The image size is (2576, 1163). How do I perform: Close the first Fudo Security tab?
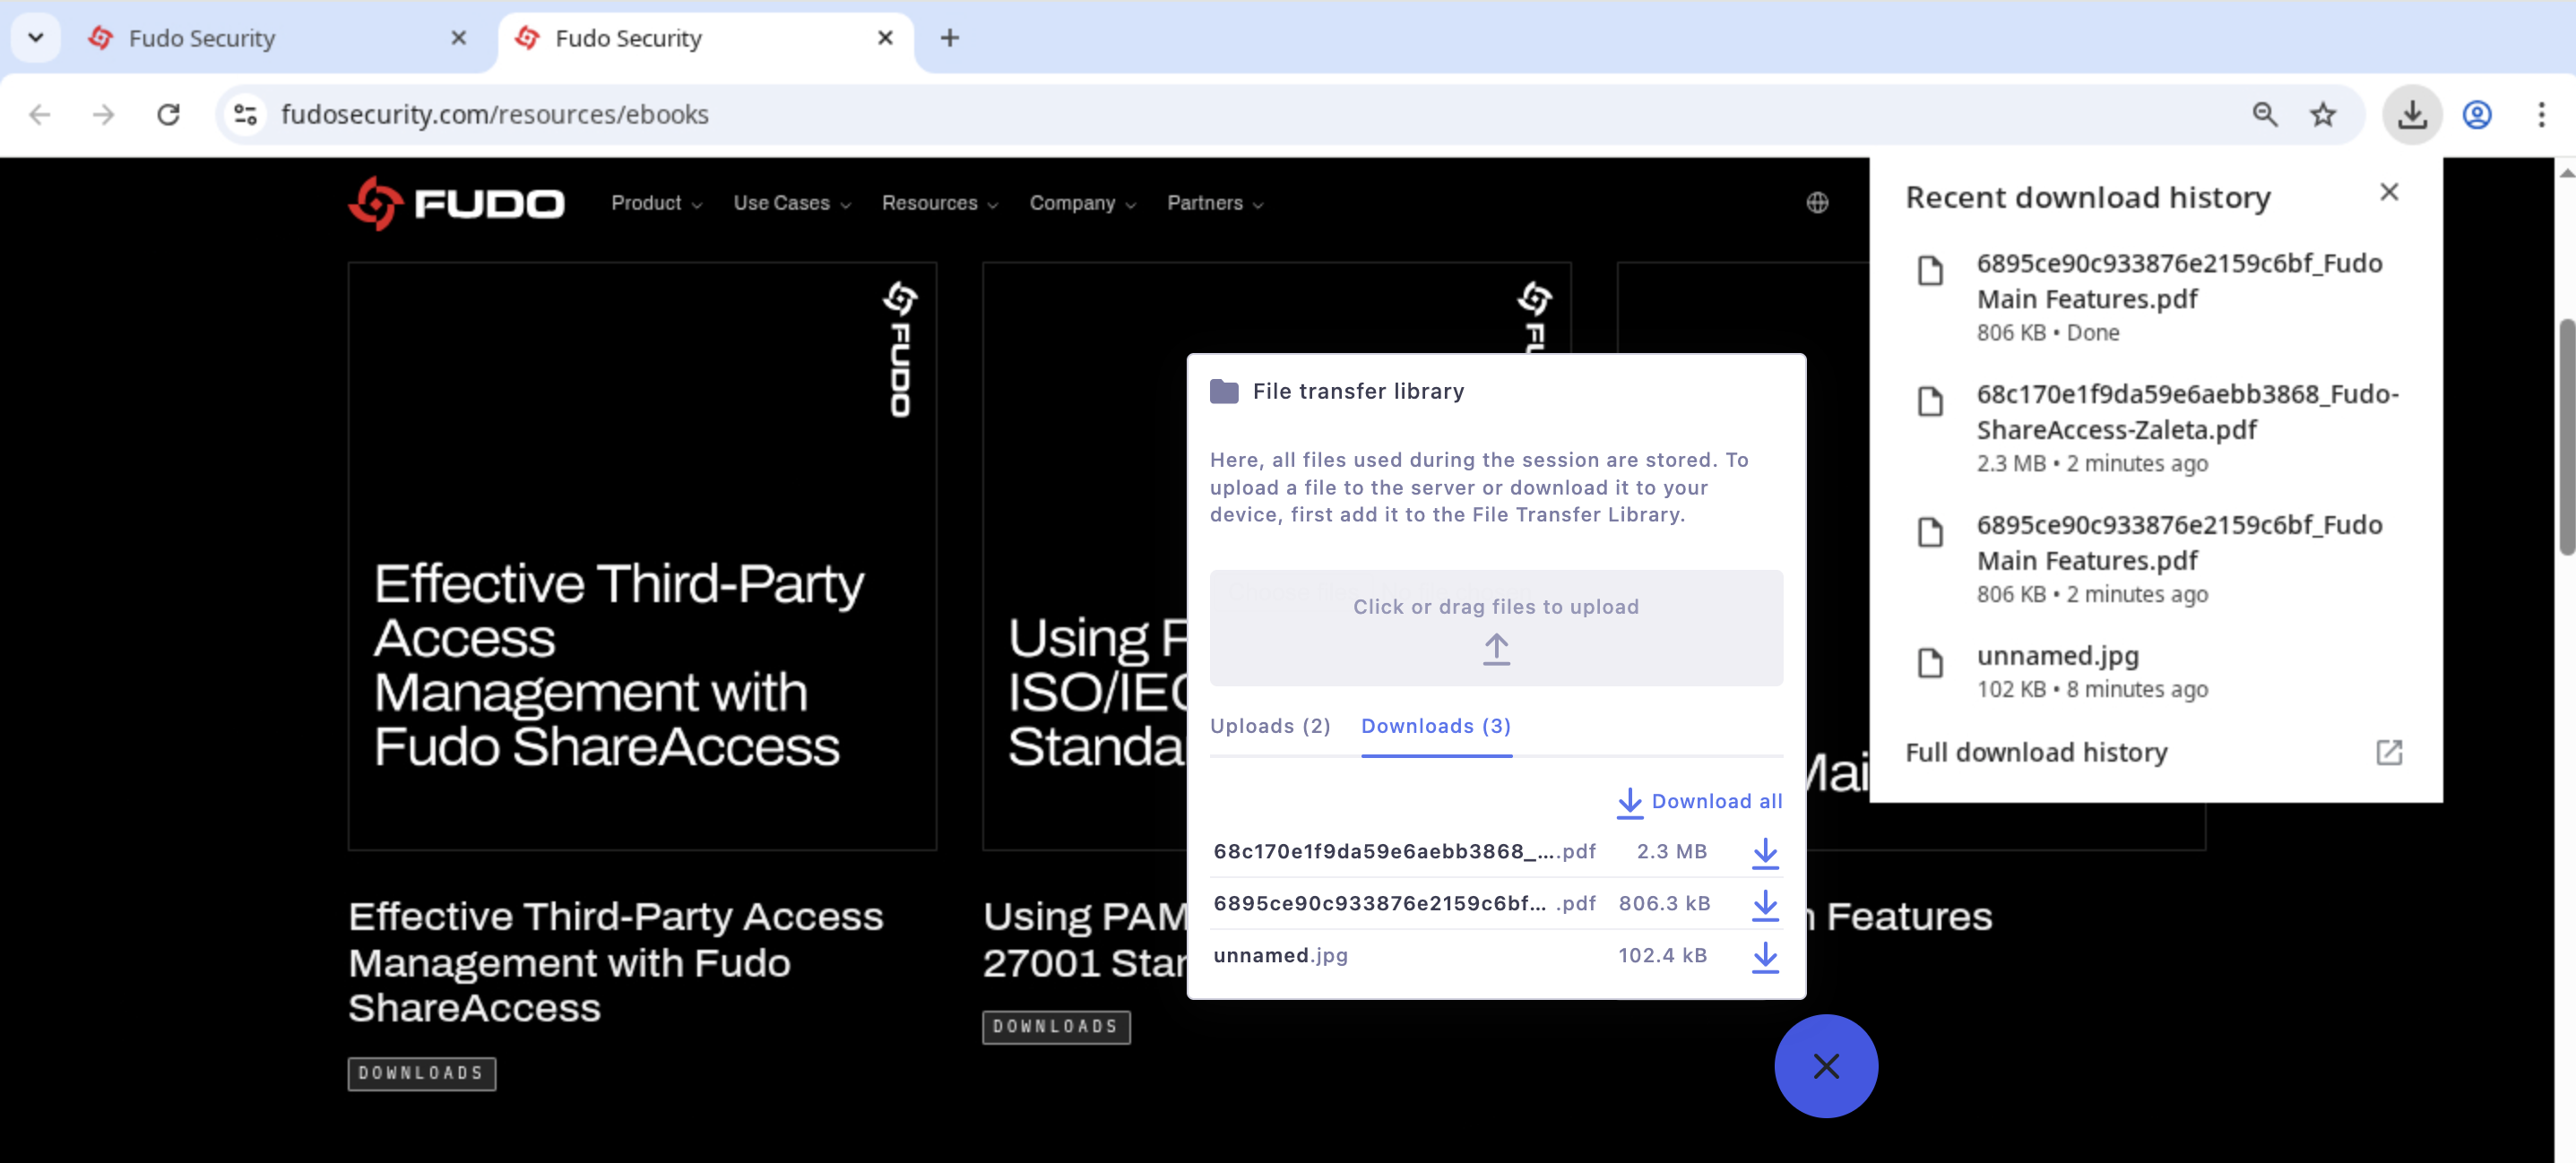[459, 38]
